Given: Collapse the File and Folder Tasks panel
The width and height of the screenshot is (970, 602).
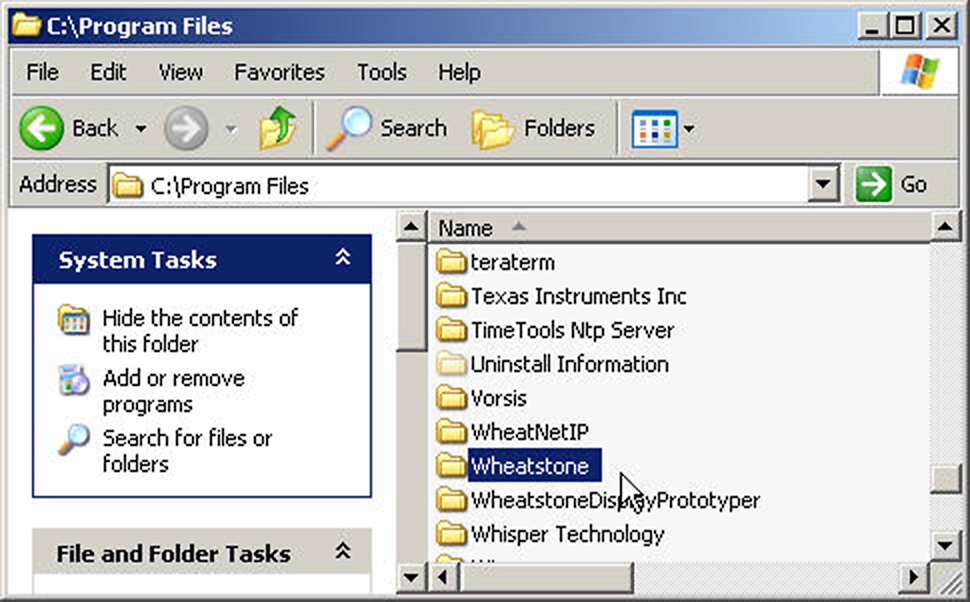Looking at the screenshot, I should (x=343, y=551).
